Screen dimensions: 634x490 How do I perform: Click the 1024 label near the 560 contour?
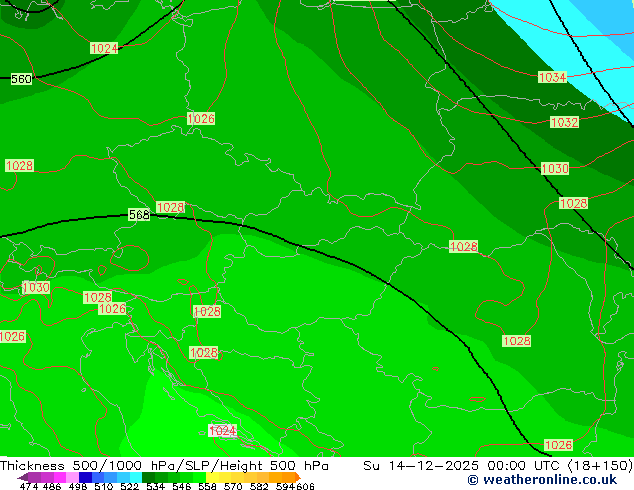[x=104, y=49]
